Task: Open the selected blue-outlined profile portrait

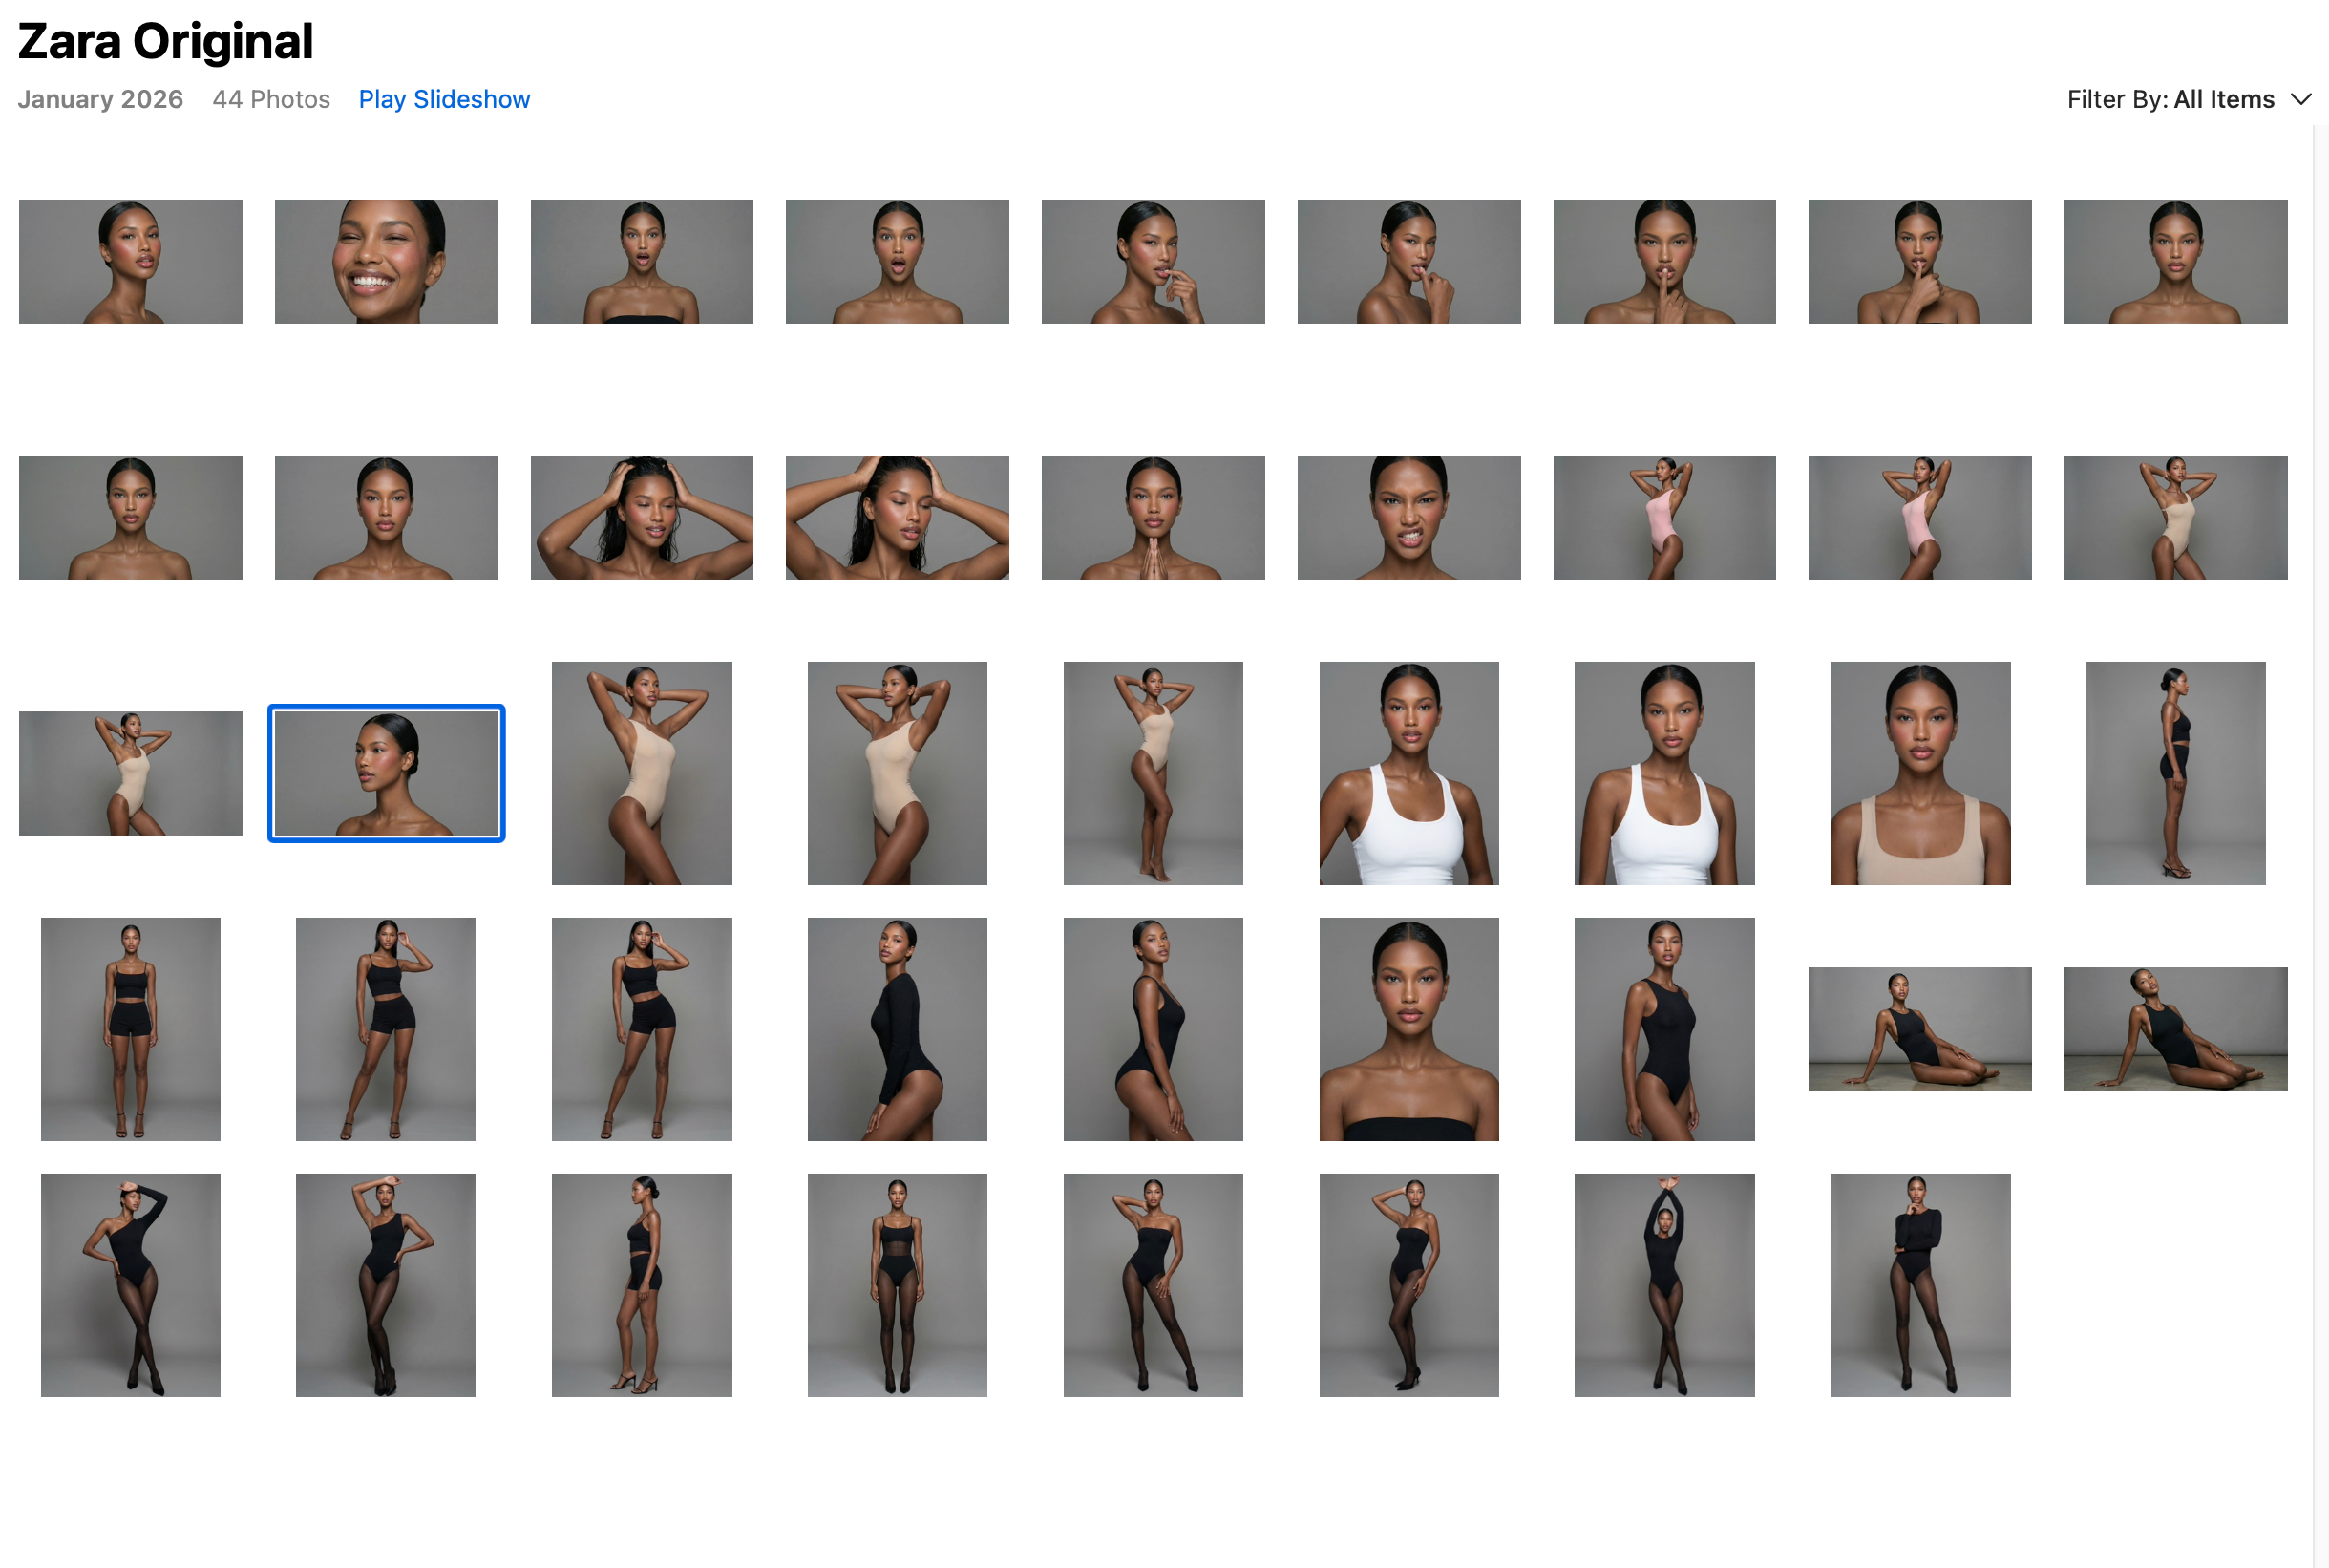Action: pyautogui.click(x=386, y=773)
